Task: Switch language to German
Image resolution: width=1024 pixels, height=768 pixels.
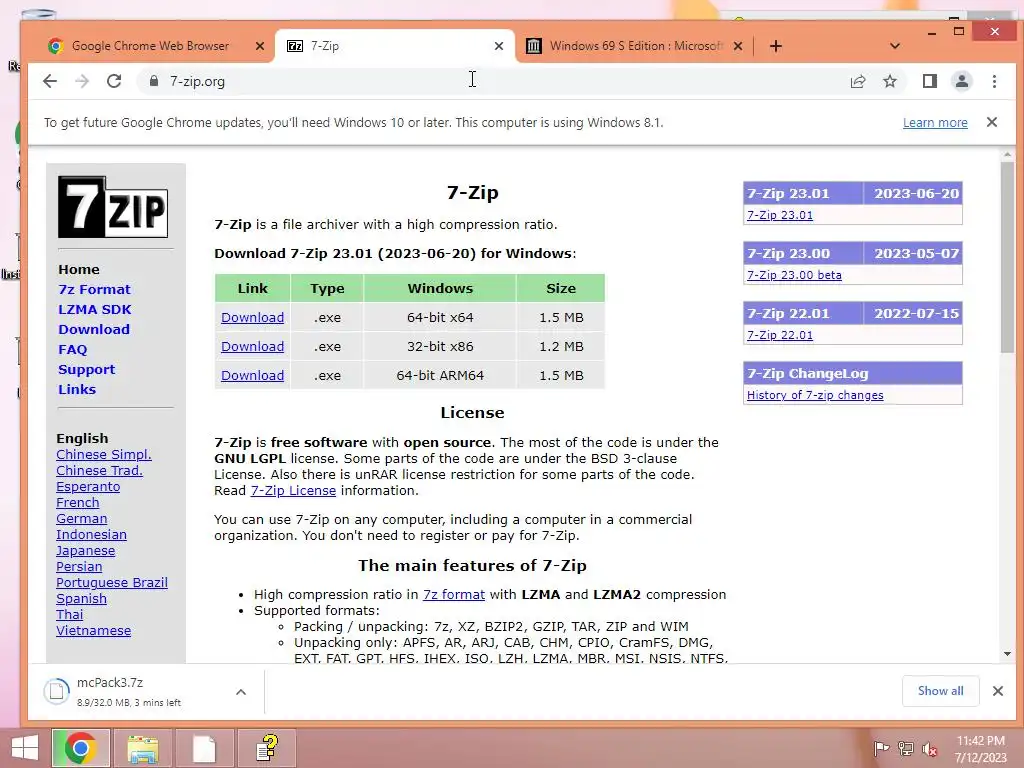Action: (x=82, y=519)
